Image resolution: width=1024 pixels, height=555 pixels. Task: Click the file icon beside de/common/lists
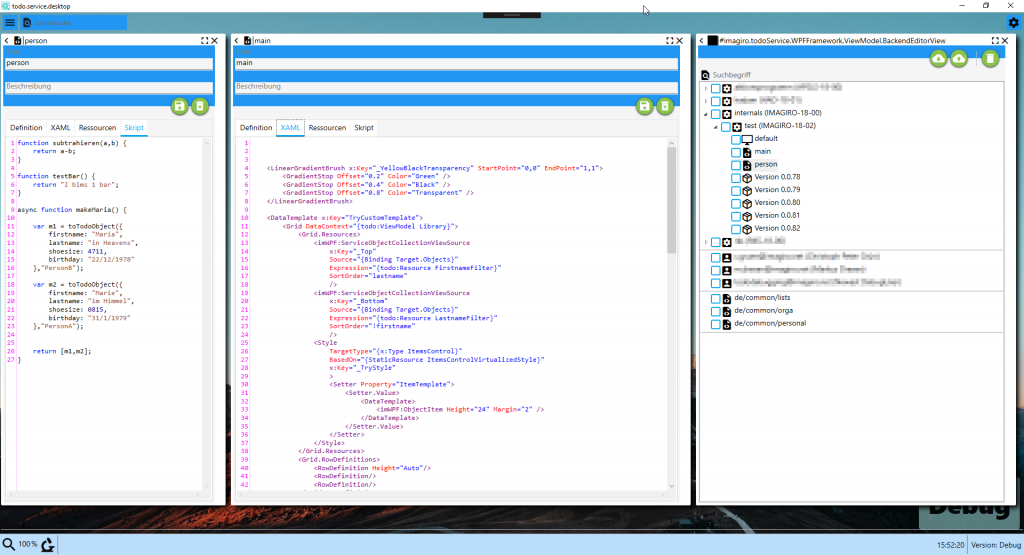click(727, 298)
